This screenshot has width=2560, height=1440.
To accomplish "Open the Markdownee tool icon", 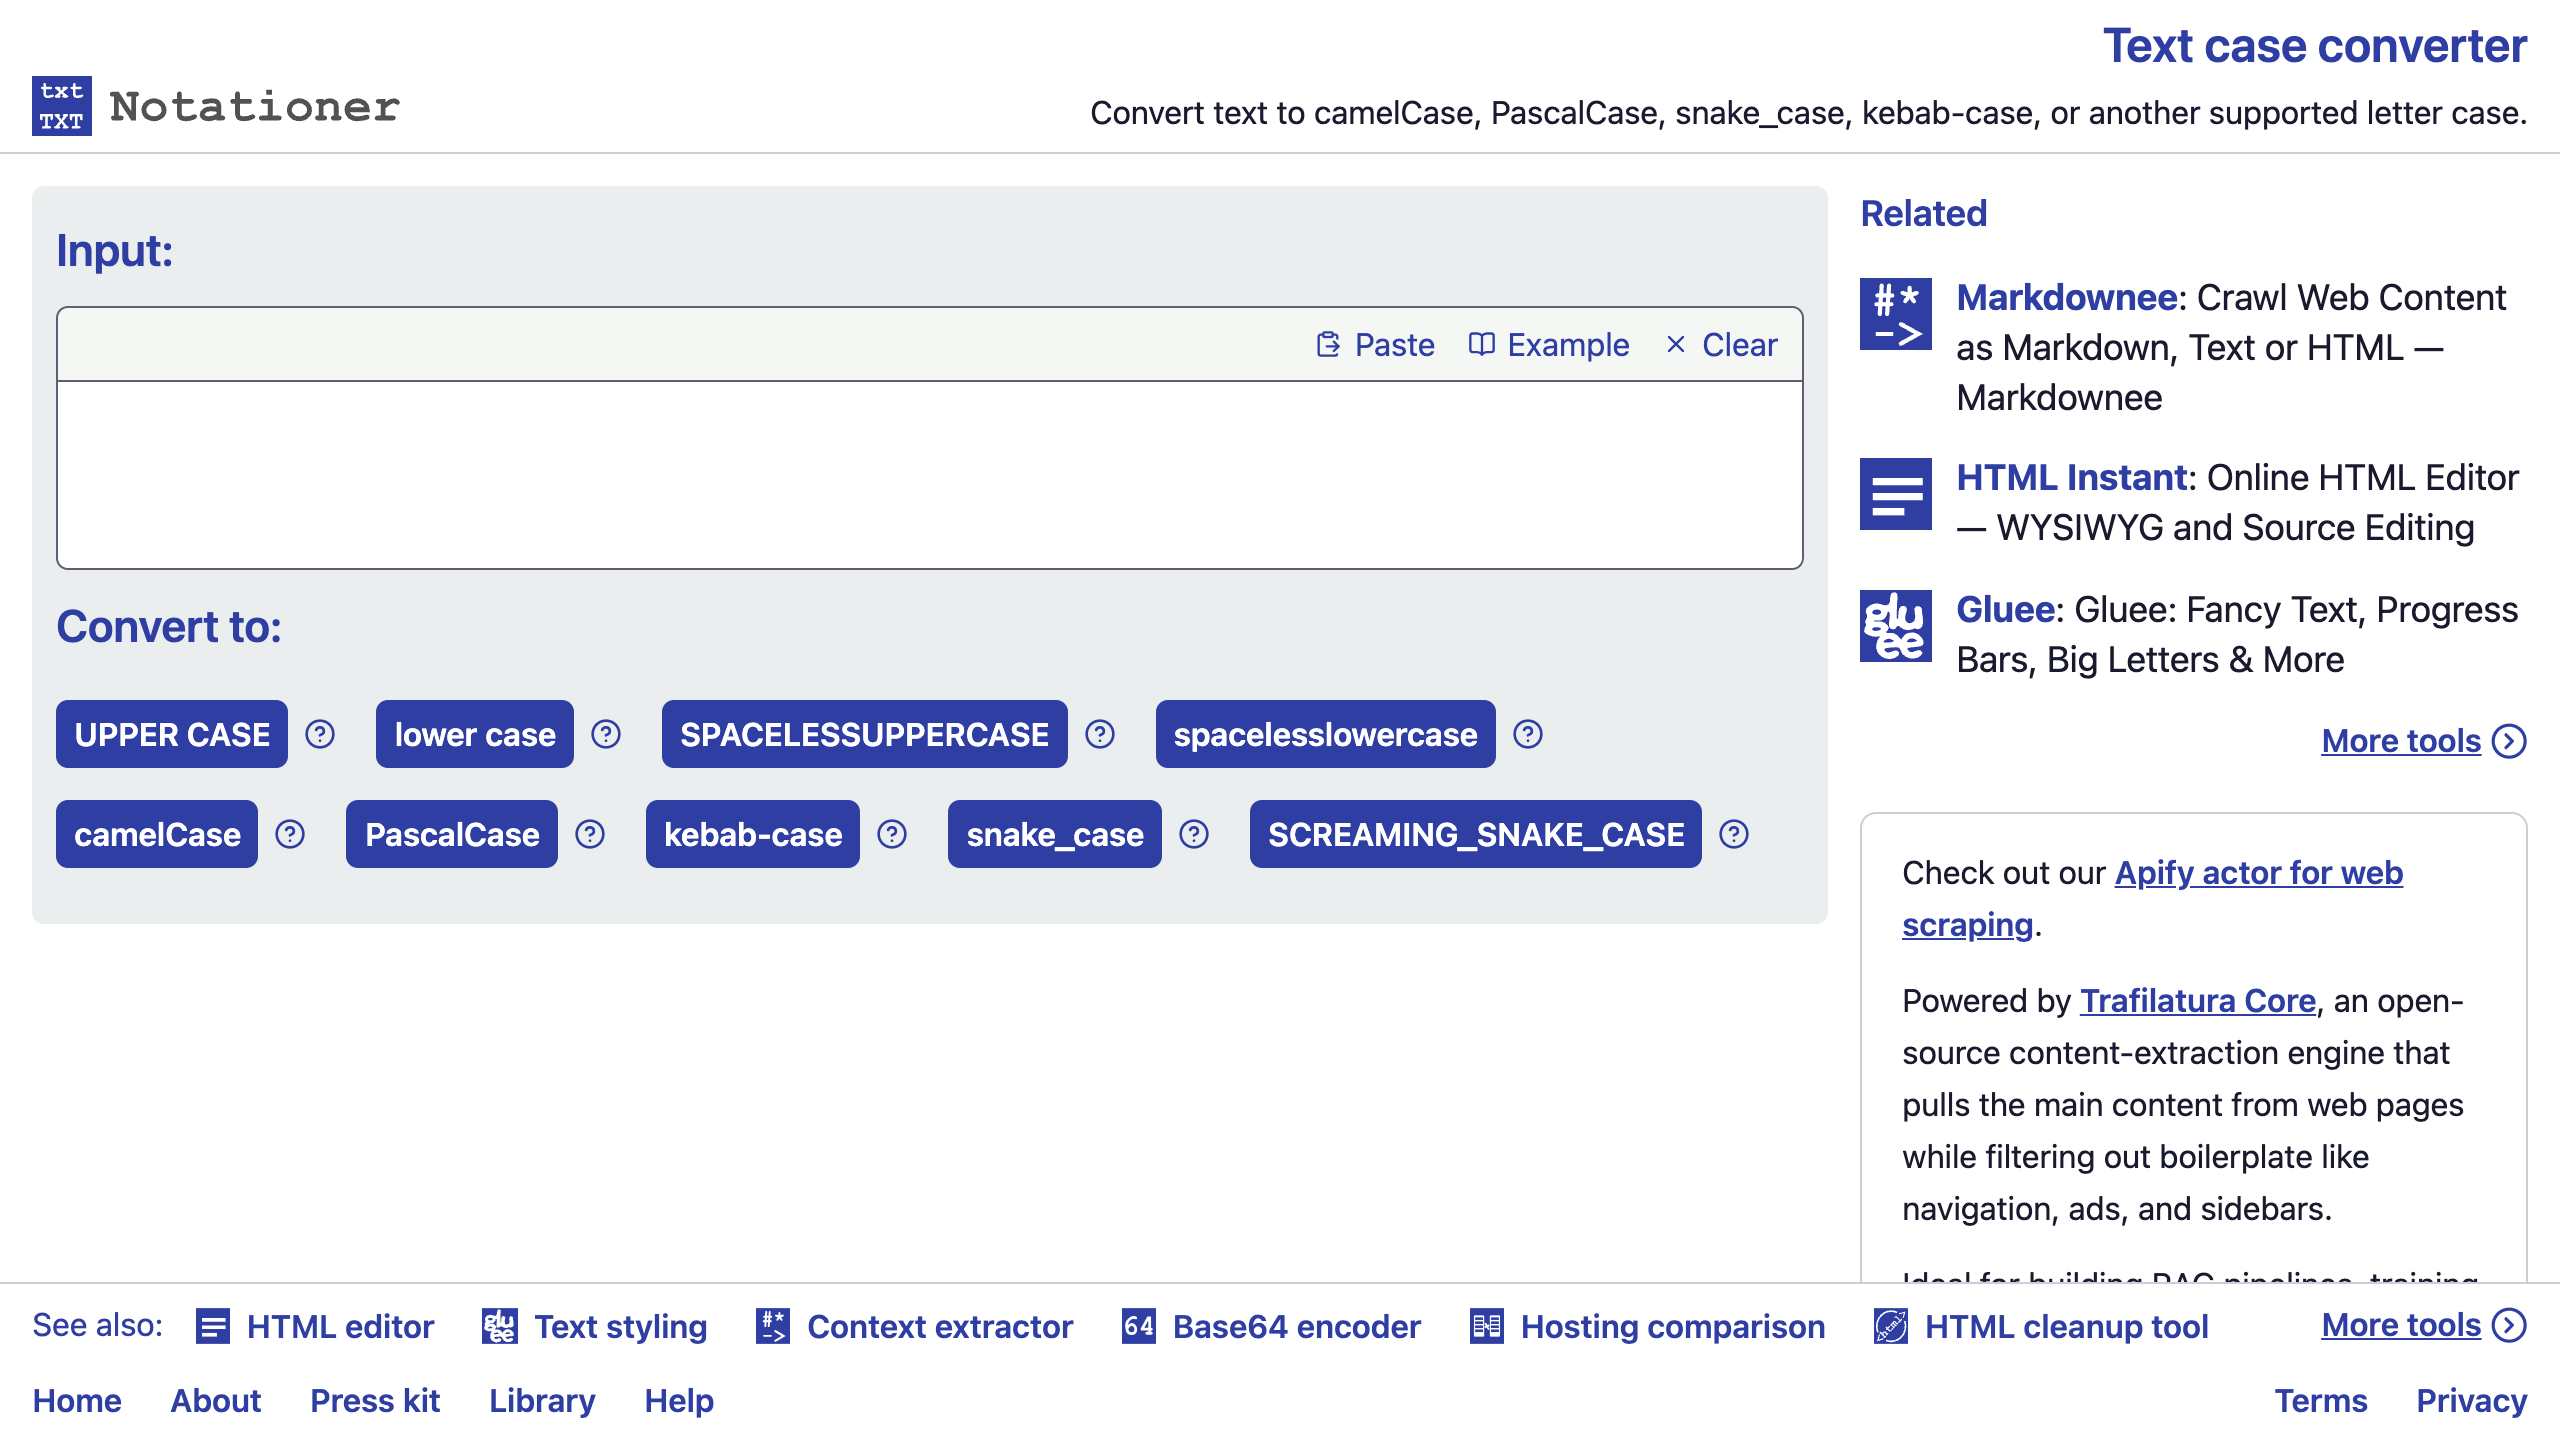I will point(1896,314).
